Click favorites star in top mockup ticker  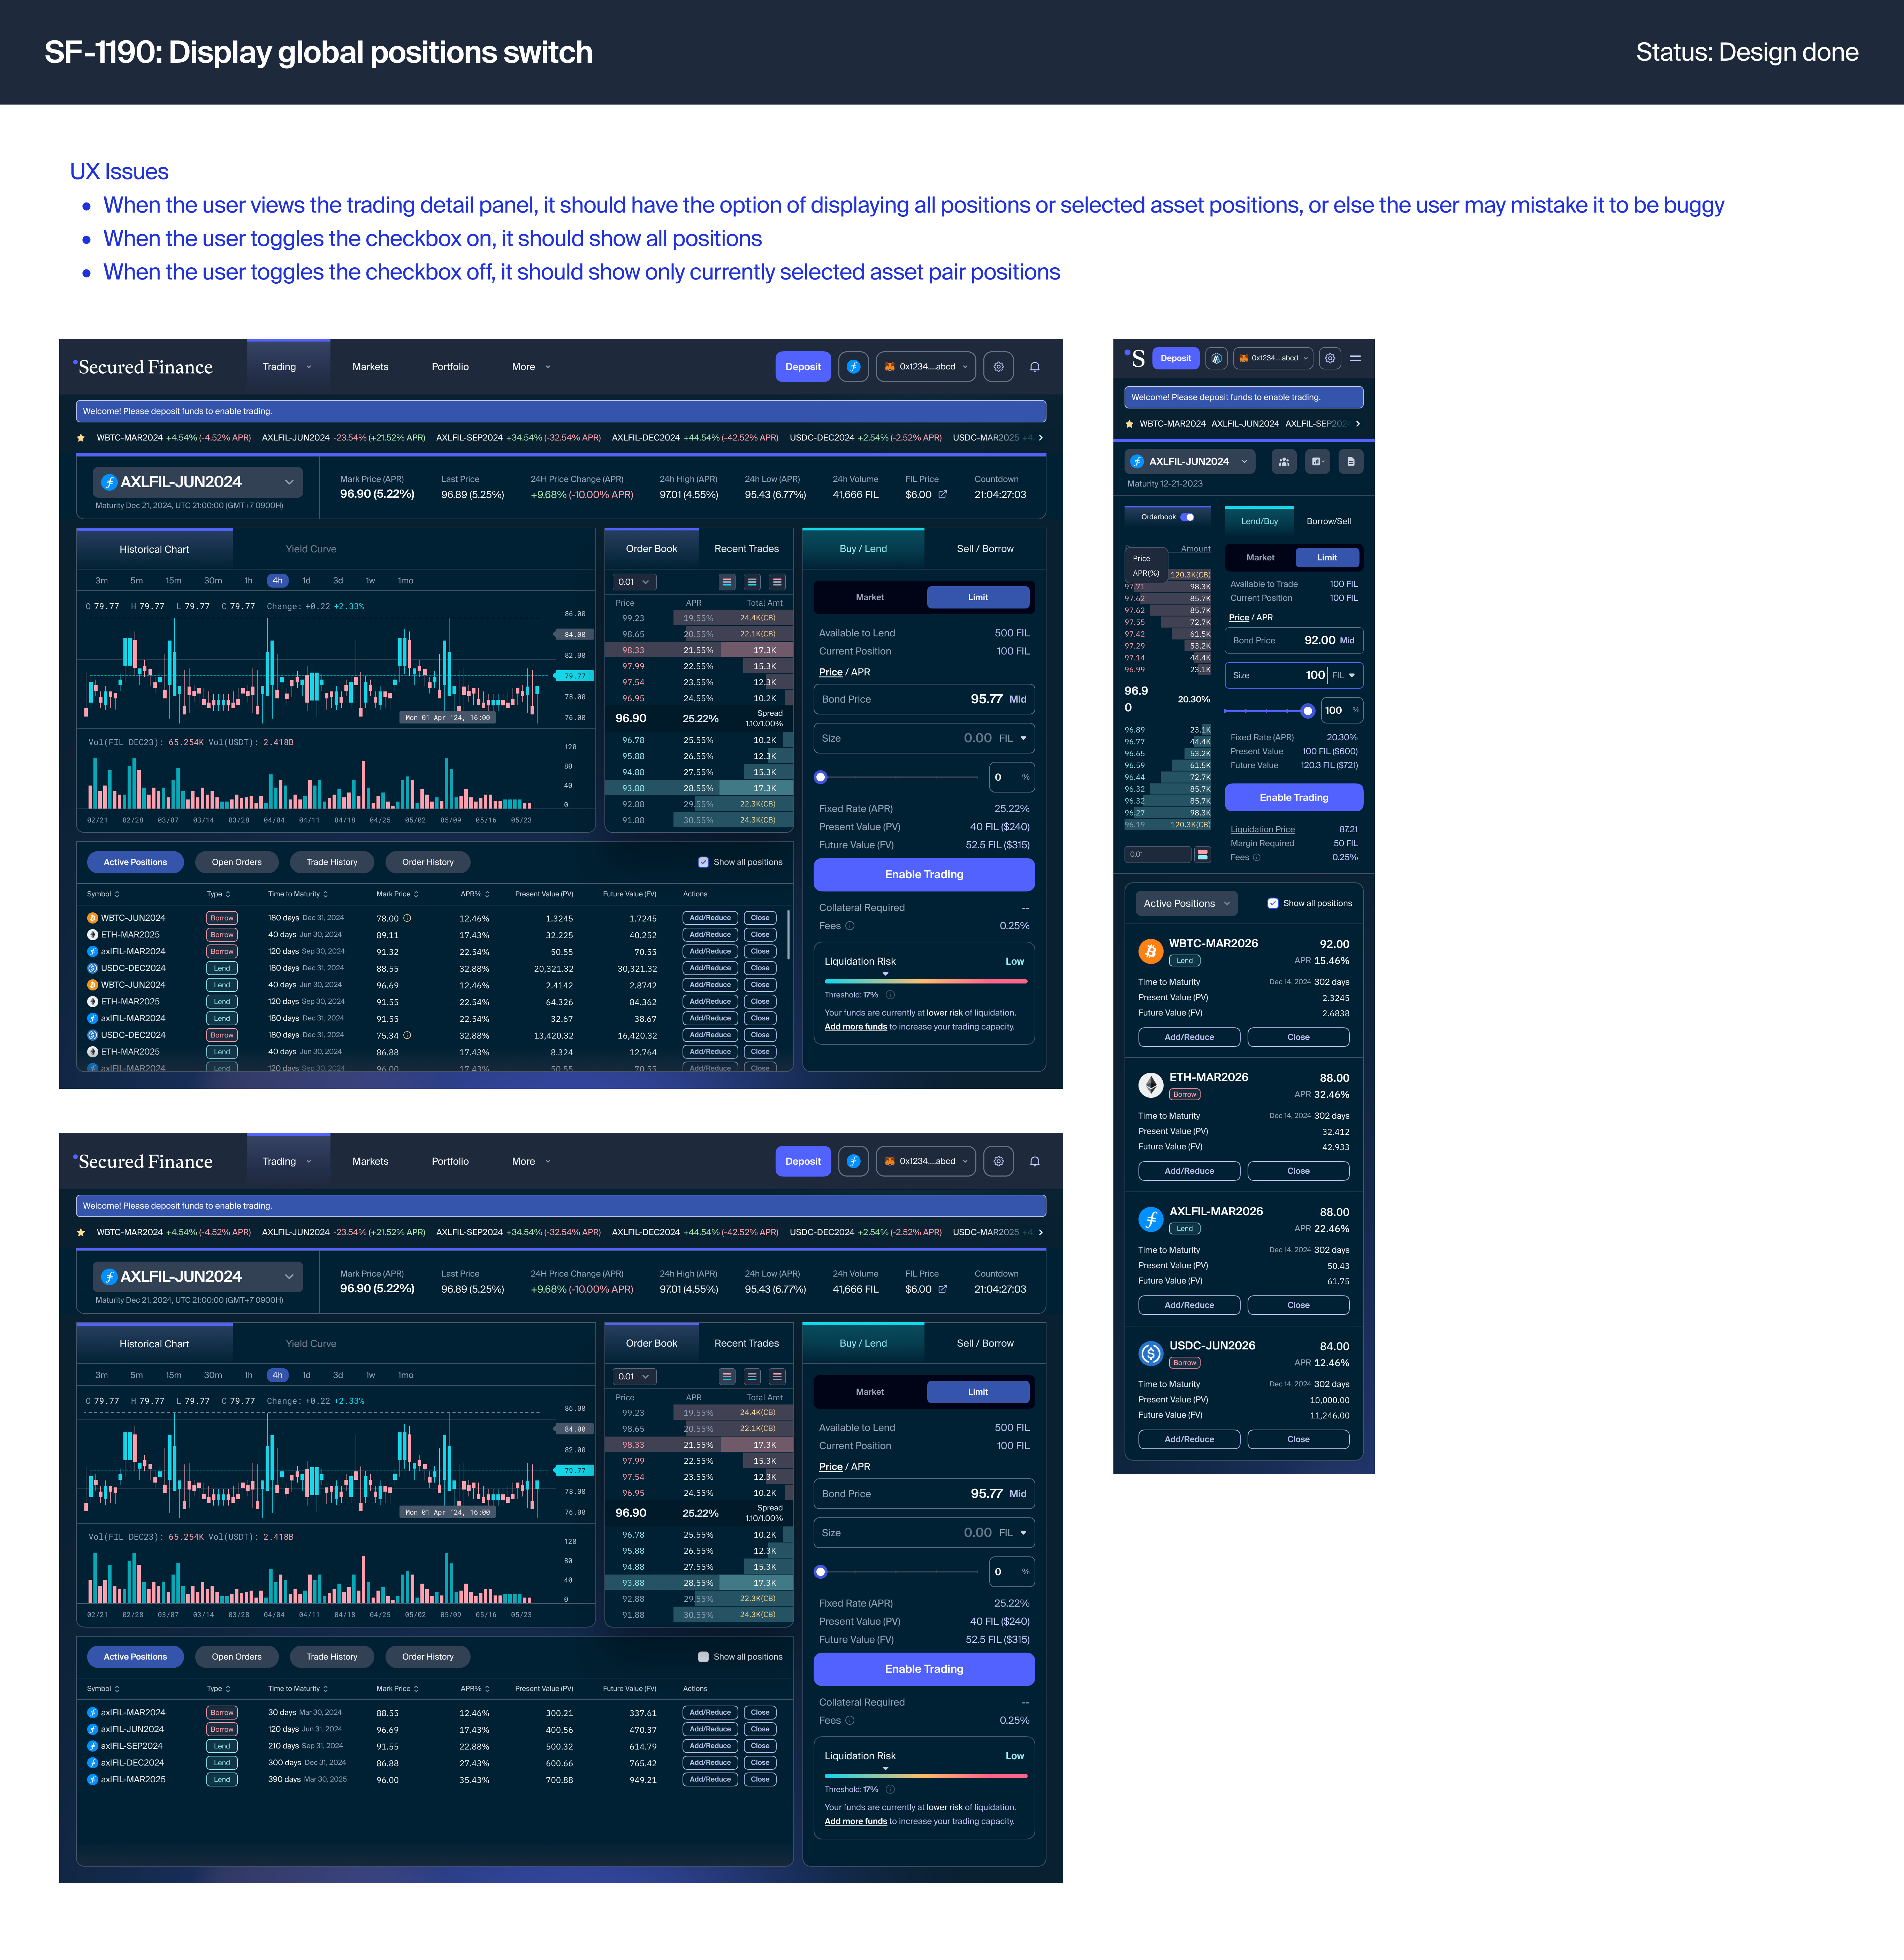[81, 438]
